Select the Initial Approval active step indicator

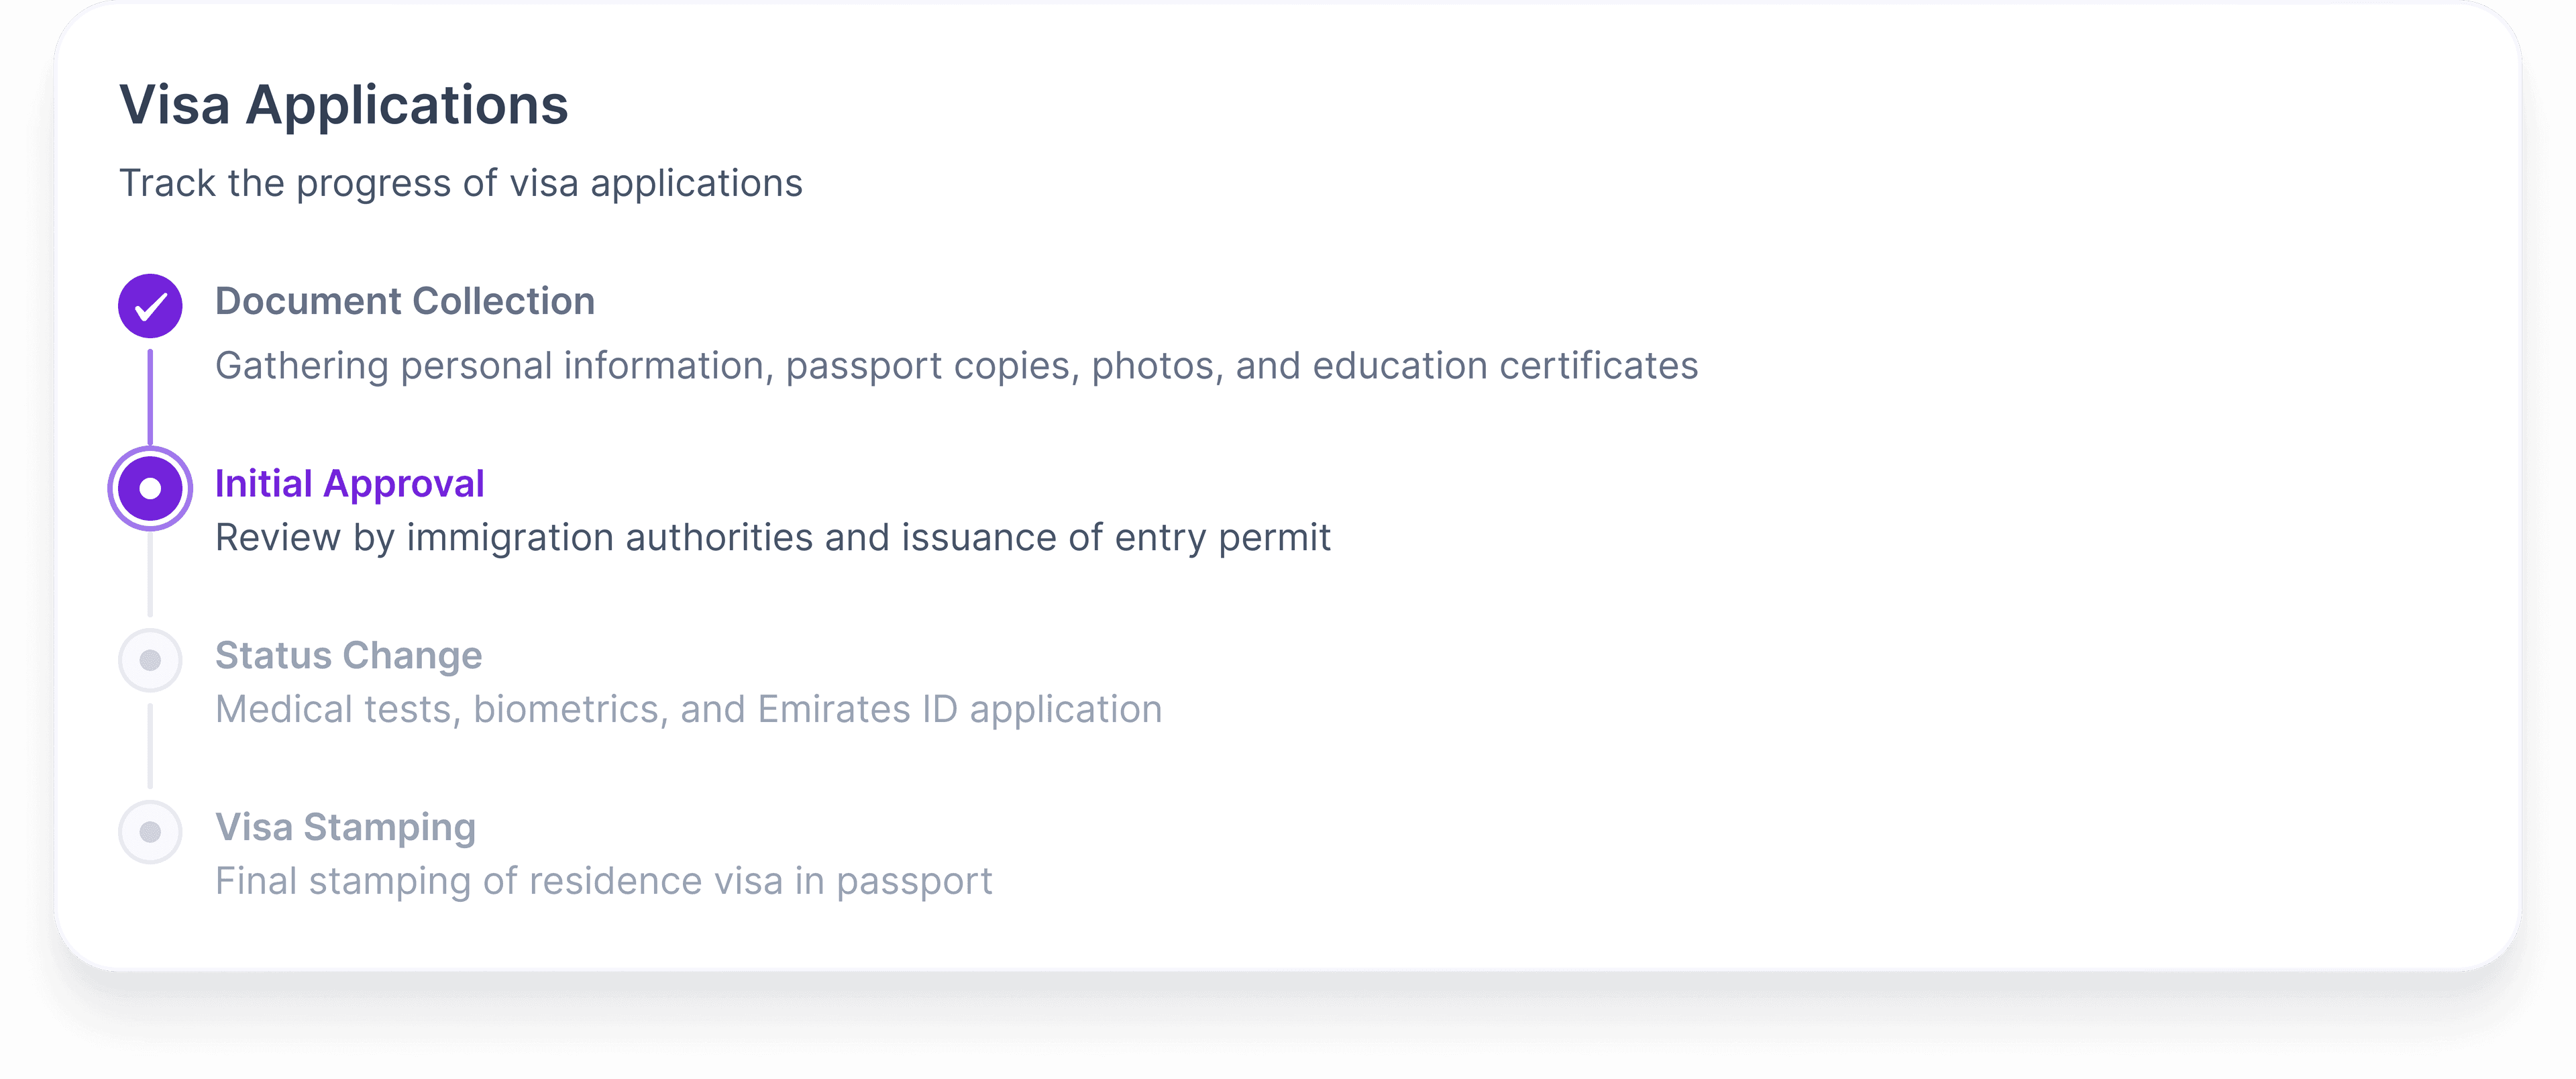pos(150,488)
